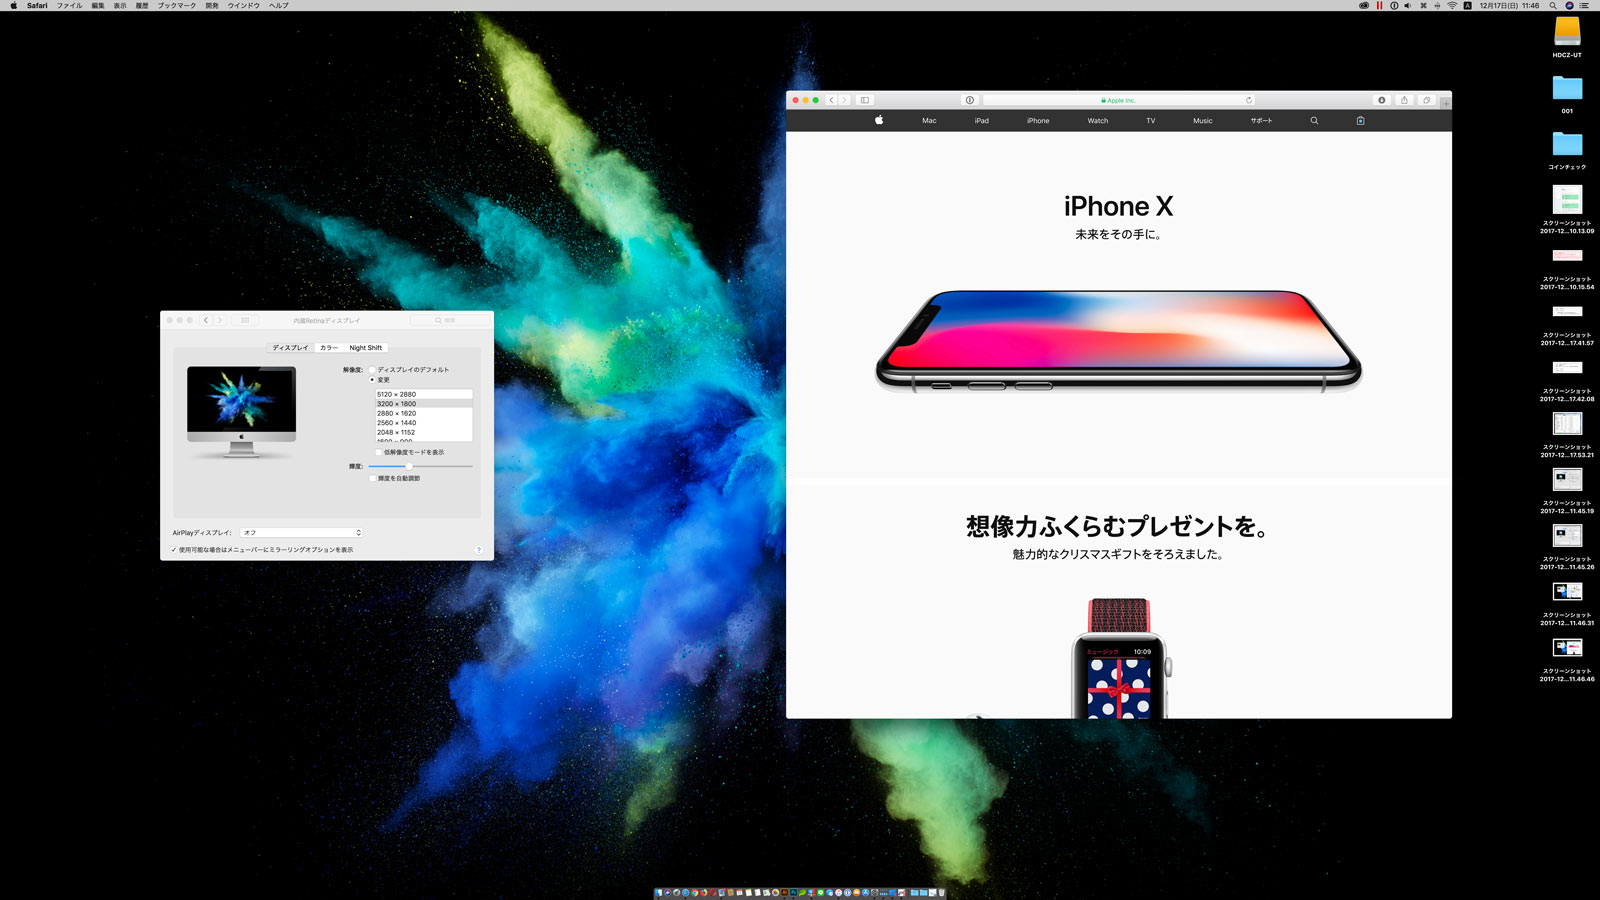The image size is (1600, 900).
Task: Open the 履歴 menu
Action: [x=142, y=5]
